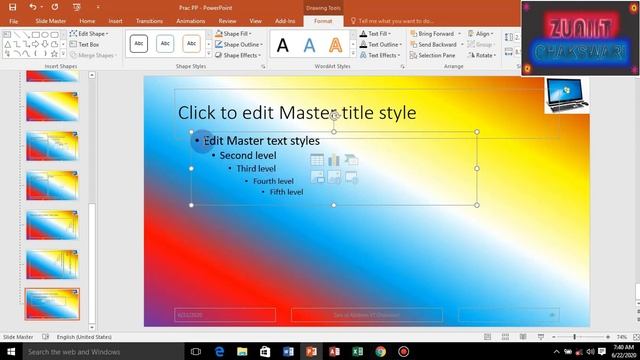Switch to Normal view in status bar
This screenshot has height=360, width=640.
[x=487, y=337]
